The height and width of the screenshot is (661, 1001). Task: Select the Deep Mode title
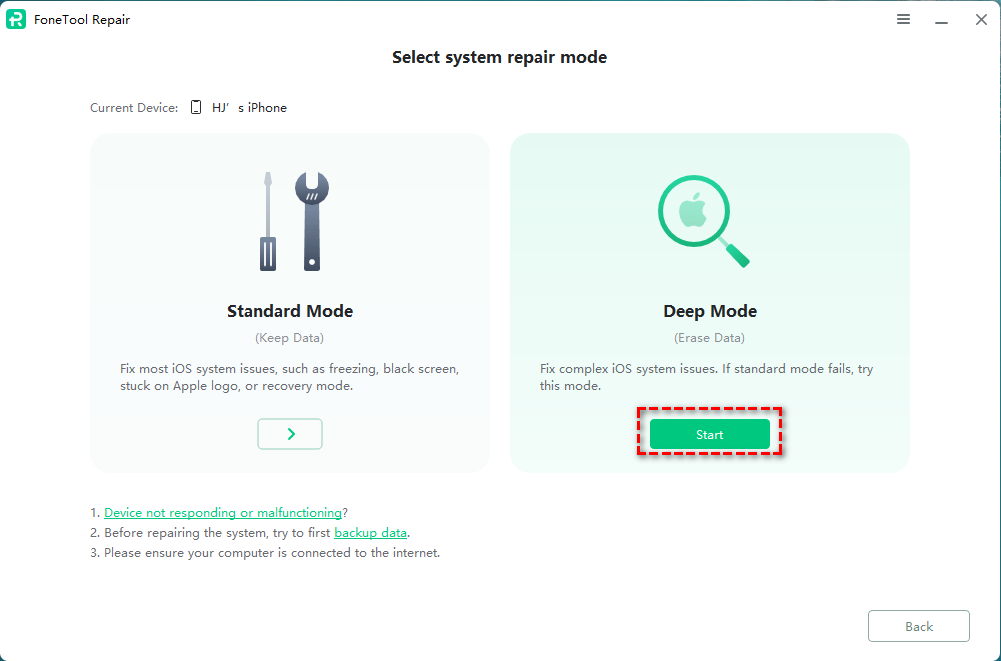click(710, 311)
